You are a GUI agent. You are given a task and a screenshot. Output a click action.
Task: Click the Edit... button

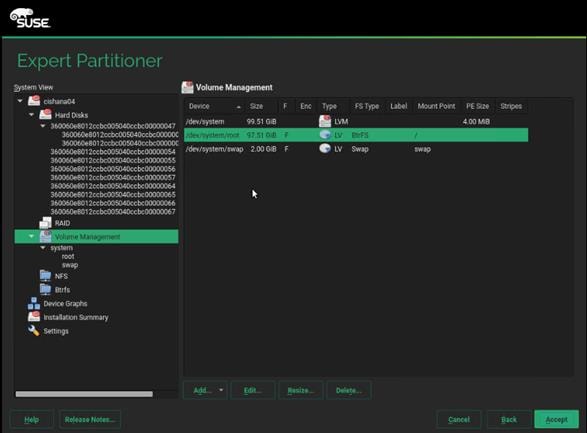click(x=253, y=390)
